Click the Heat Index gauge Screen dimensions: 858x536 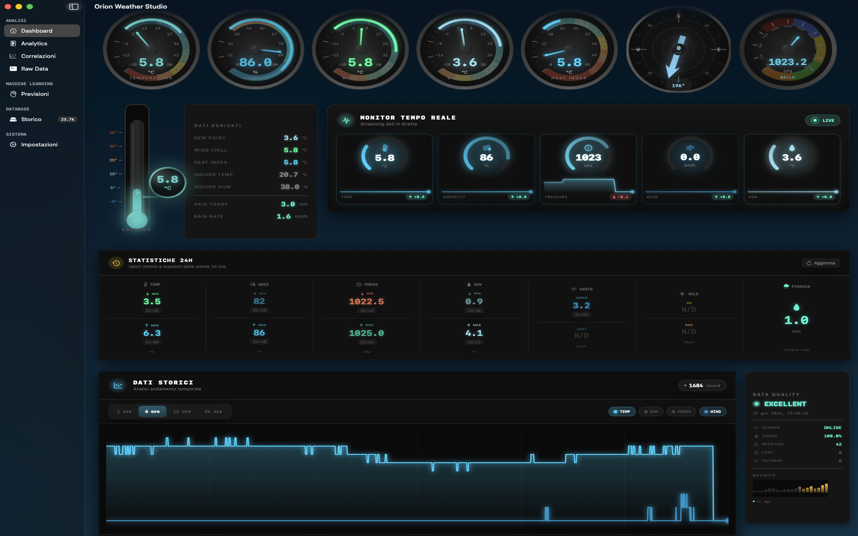point(569,50)
